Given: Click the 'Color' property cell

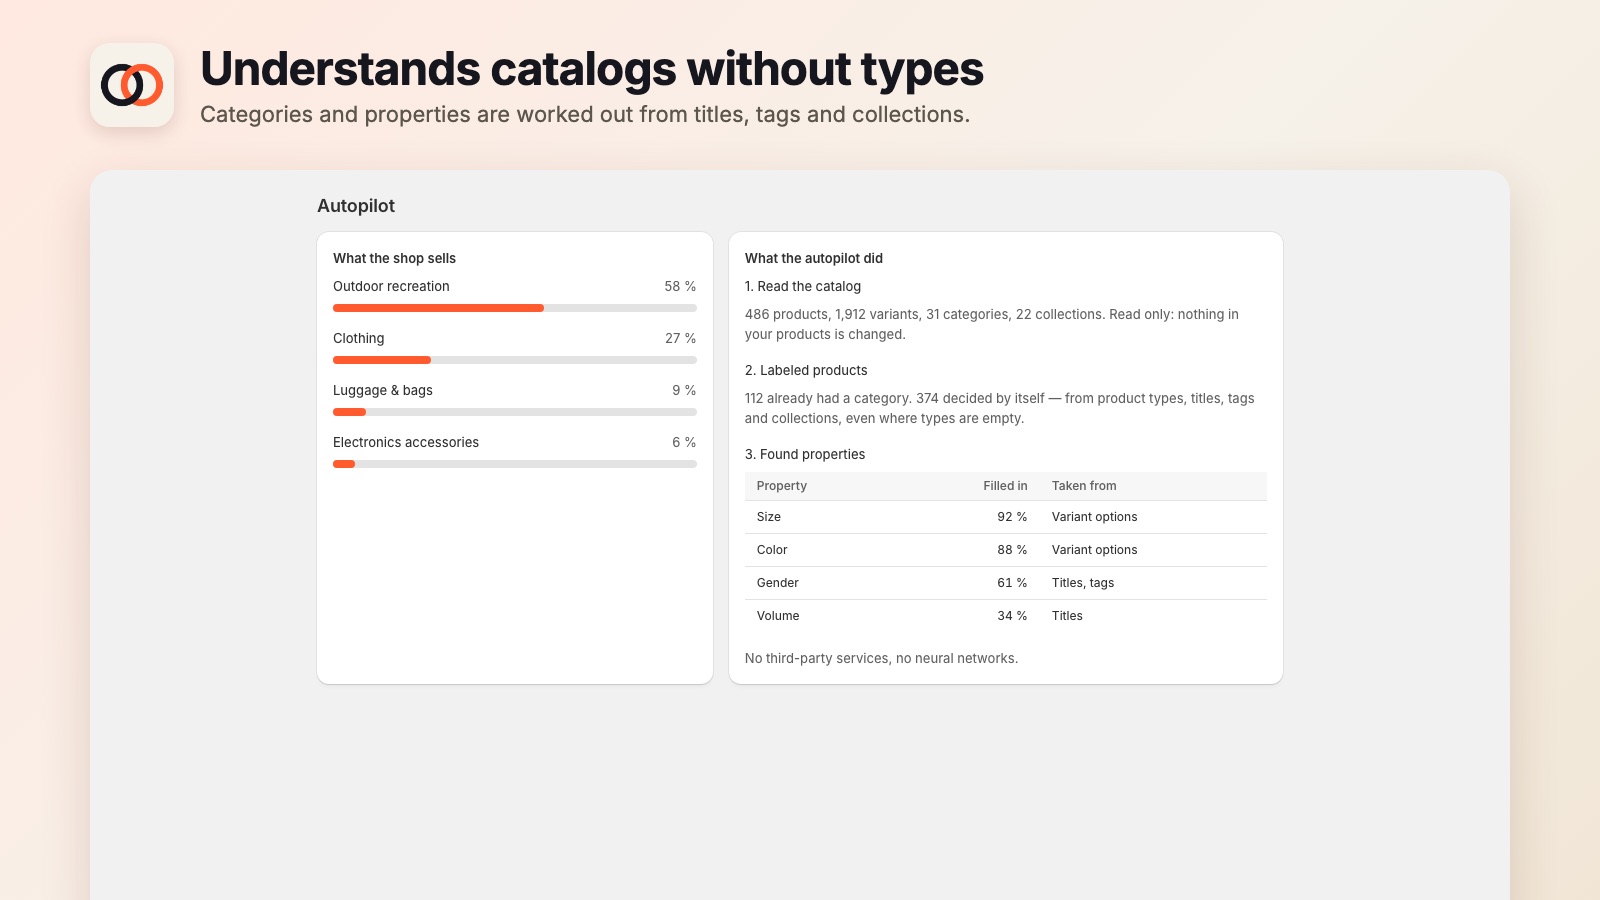Looking at the screenshot, I should 772,550.
